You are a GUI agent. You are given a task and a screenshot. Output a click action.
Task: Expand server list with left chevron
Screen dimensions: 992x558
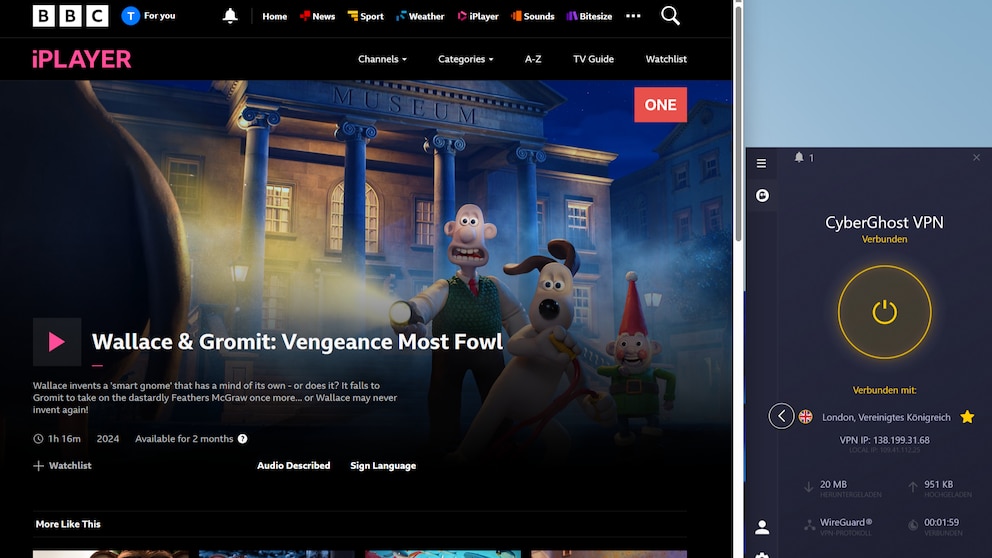coord(781,416)
